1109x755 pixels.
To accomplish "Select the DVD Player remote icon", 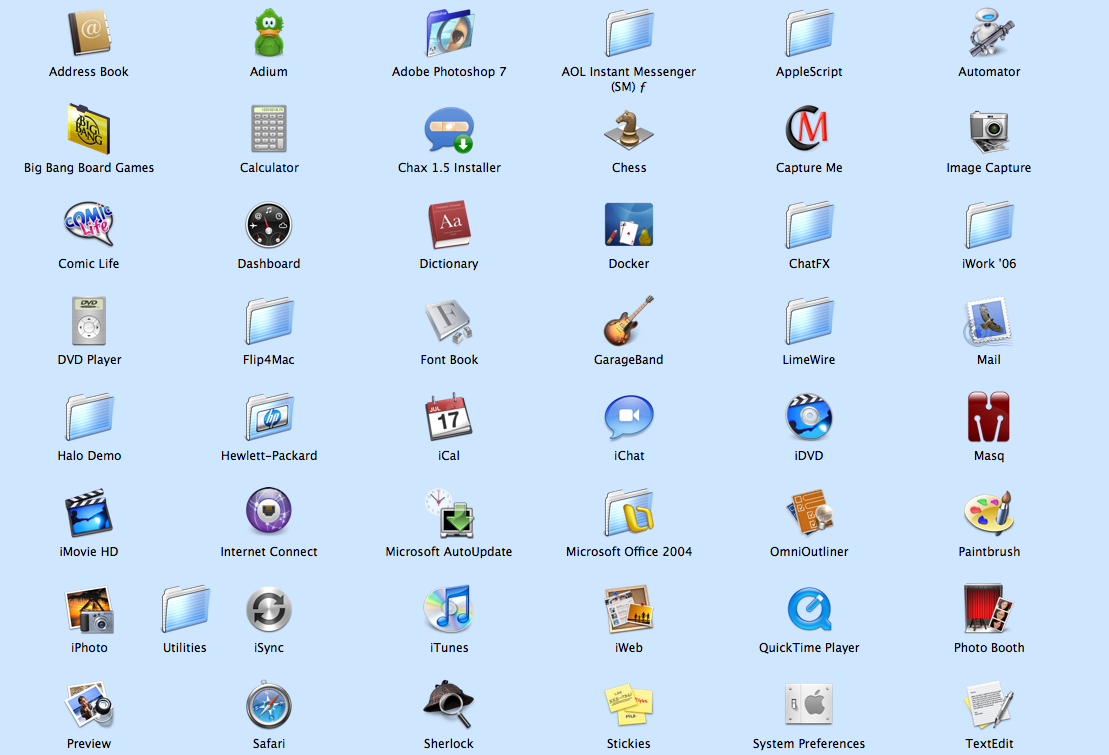I will pyautogui.click(x=89, y=321).
